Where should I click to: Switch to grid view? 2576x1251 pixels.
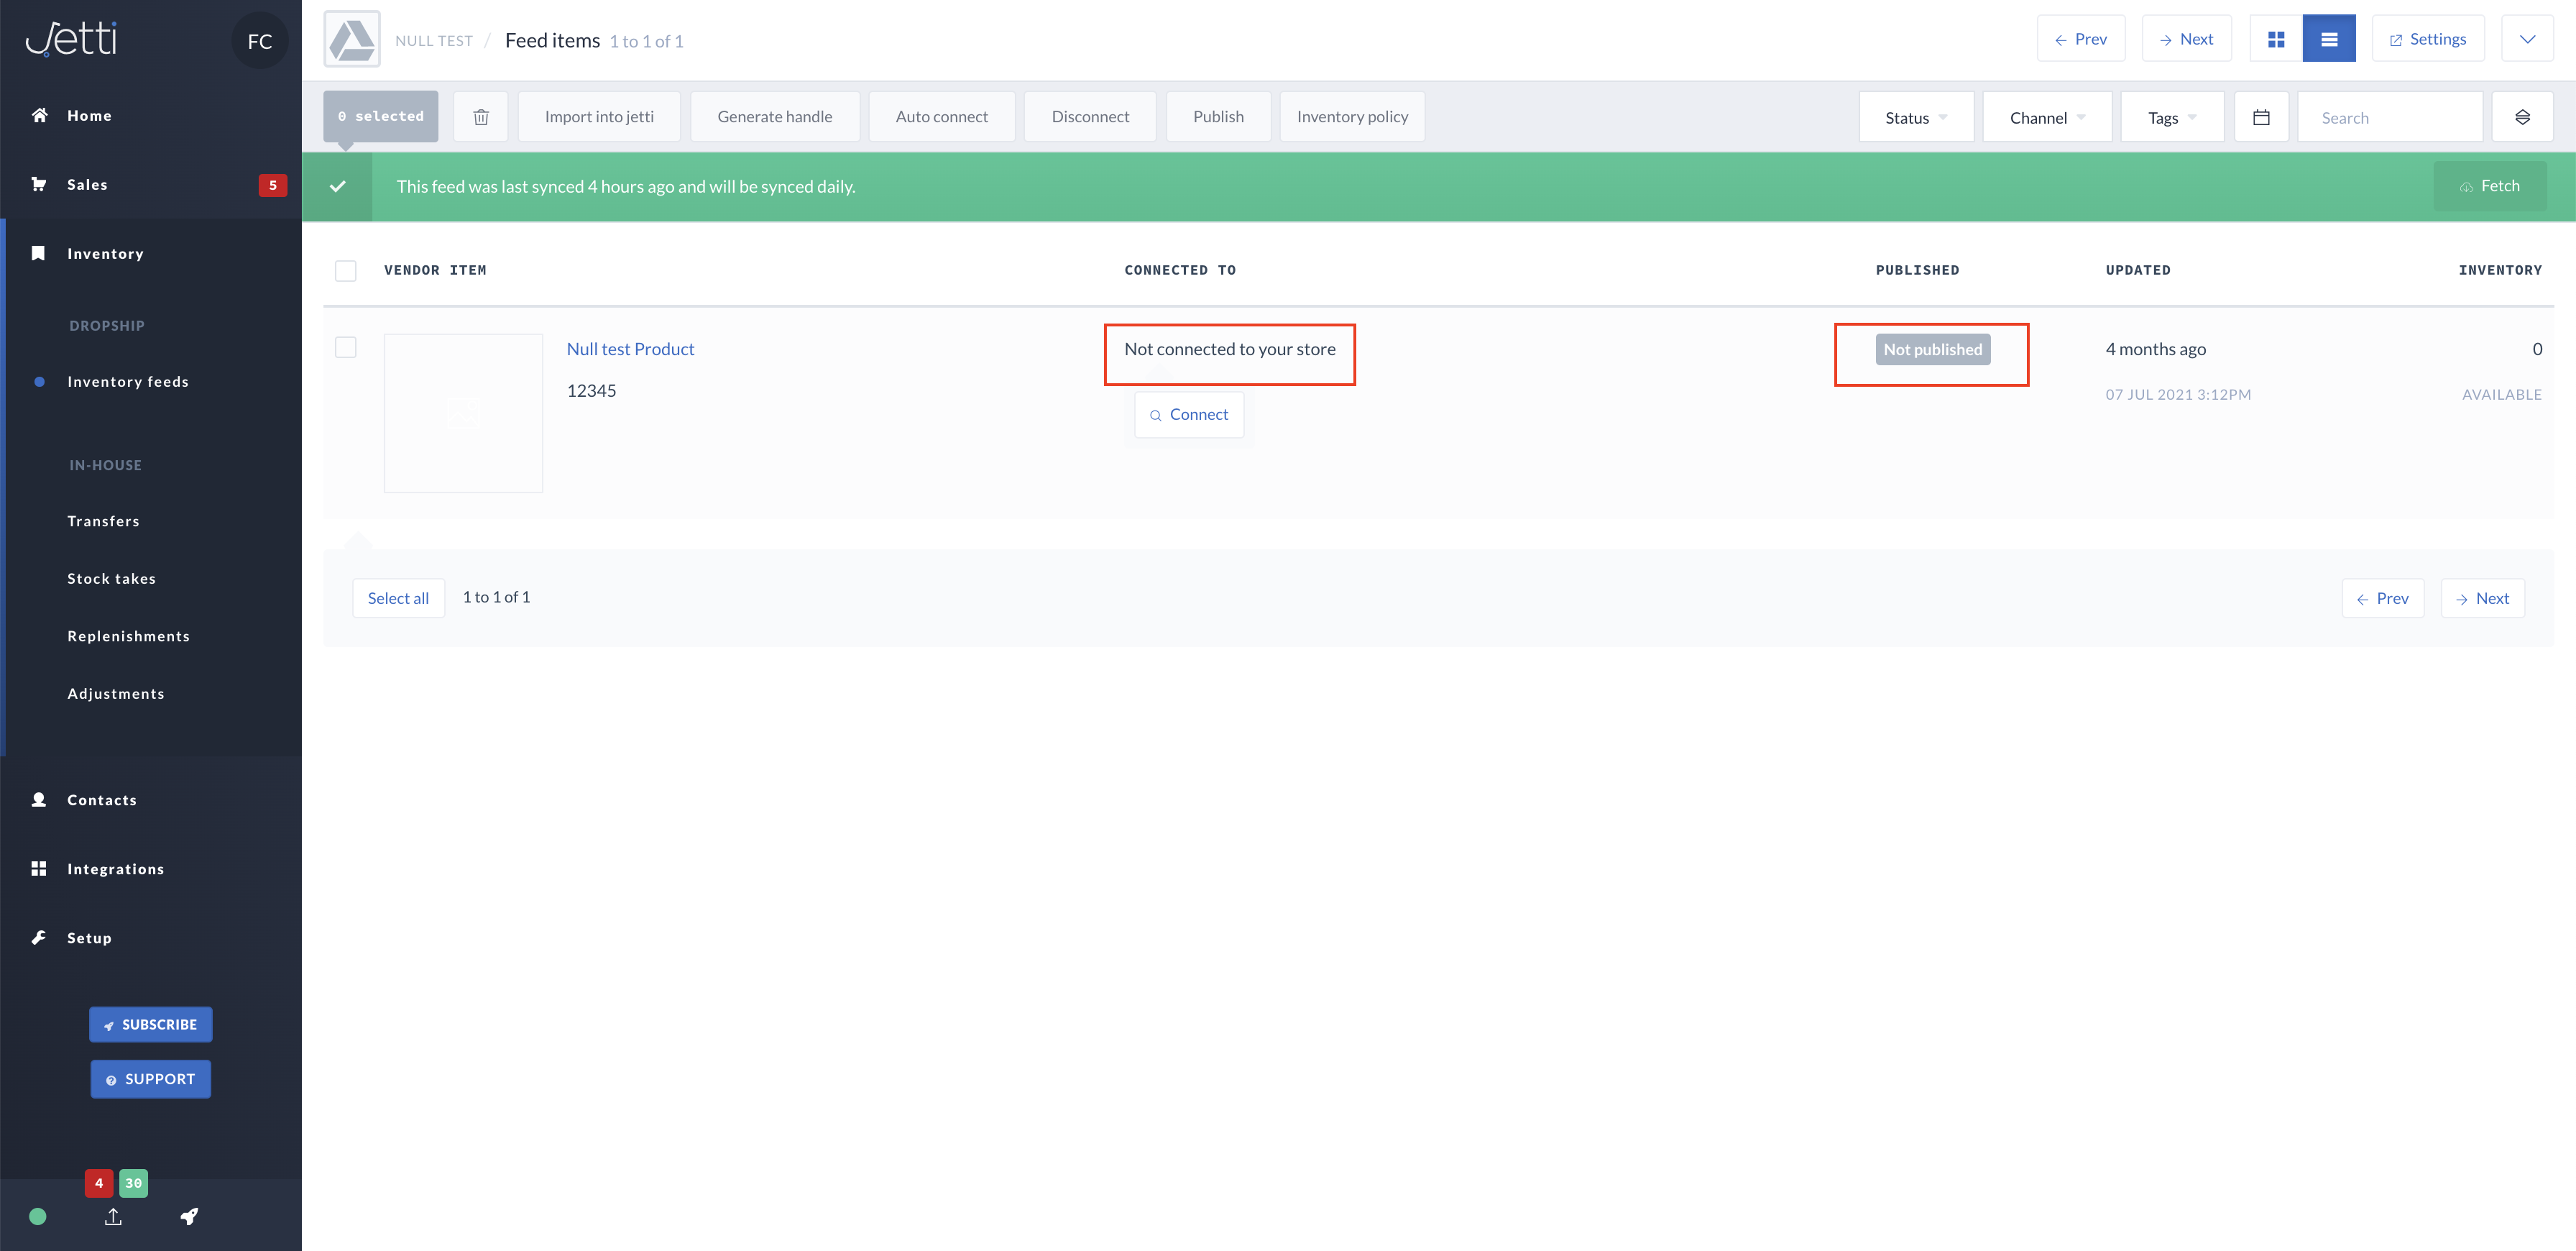pyautogui.click(x=2276, y=39)
